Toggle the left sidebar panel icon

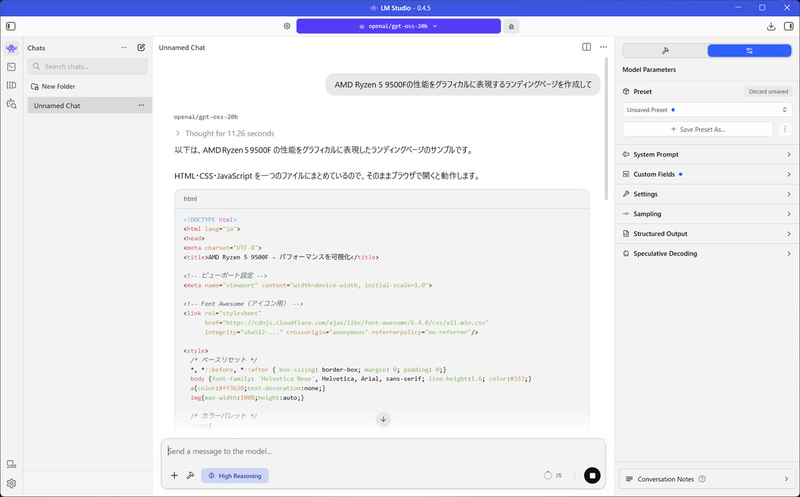tap(11, 26)
